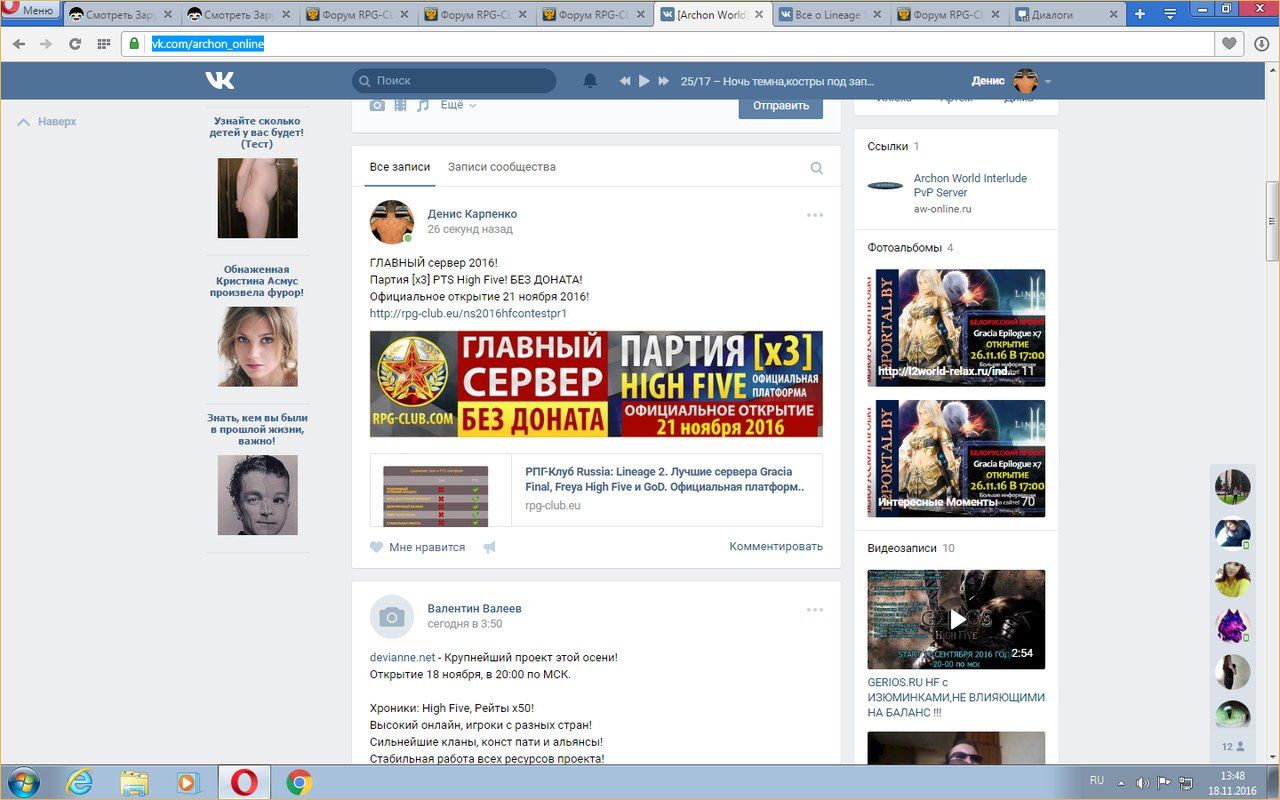1280x800 pixels.
Task: Open GERIOS.RU HF video title link
Action: pos(956,697)
